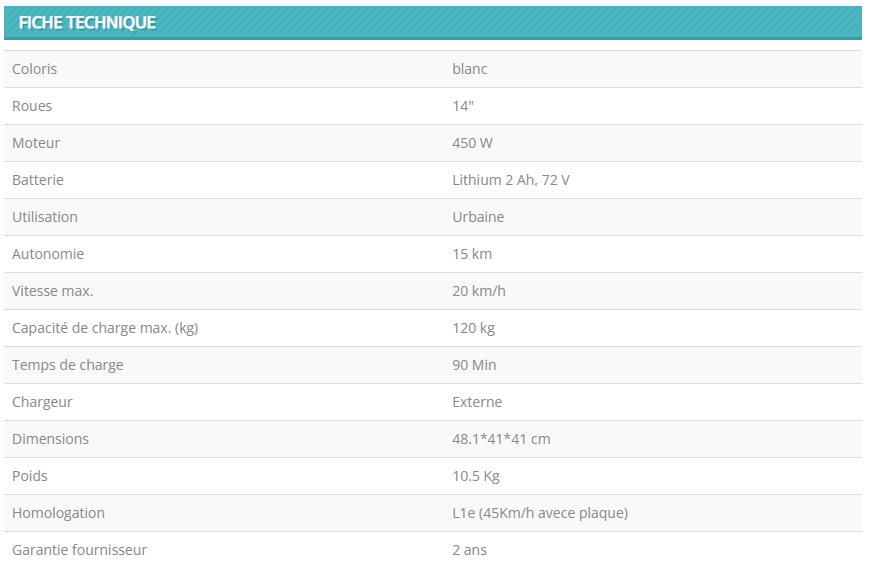Click the FICHE TECHNIQUE header

coord(87,23)
